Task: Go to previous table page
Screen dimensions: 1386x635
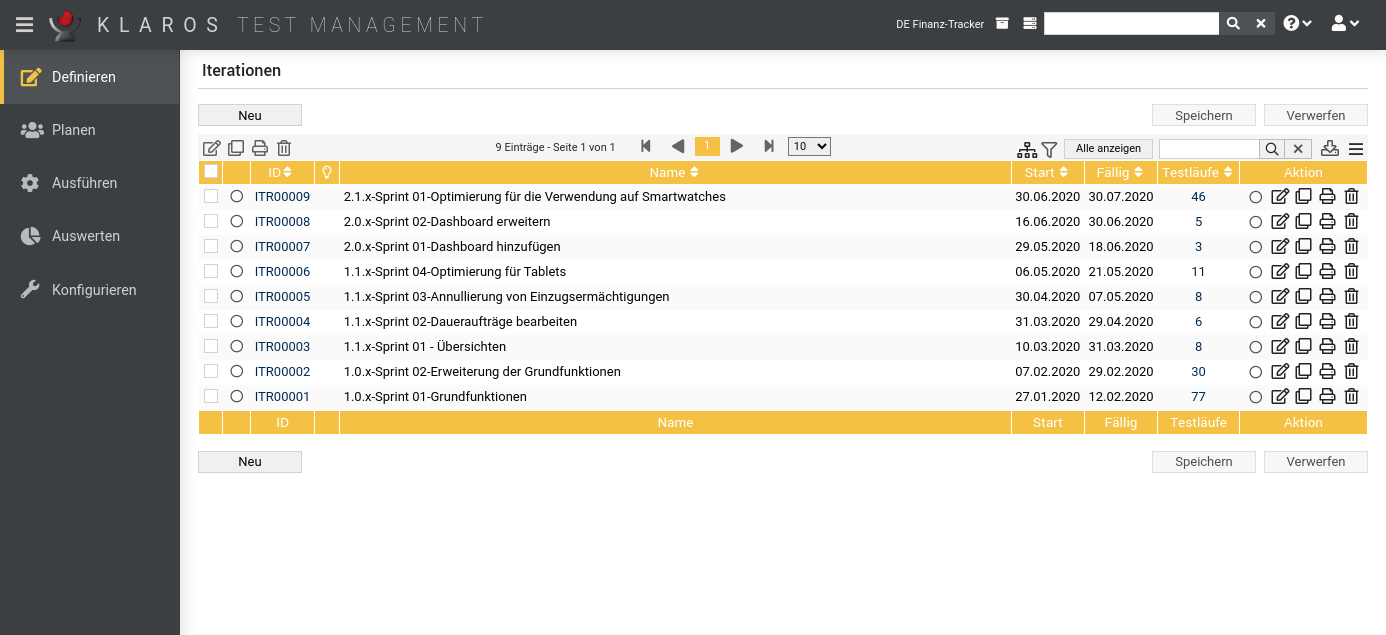Action: 678,146
